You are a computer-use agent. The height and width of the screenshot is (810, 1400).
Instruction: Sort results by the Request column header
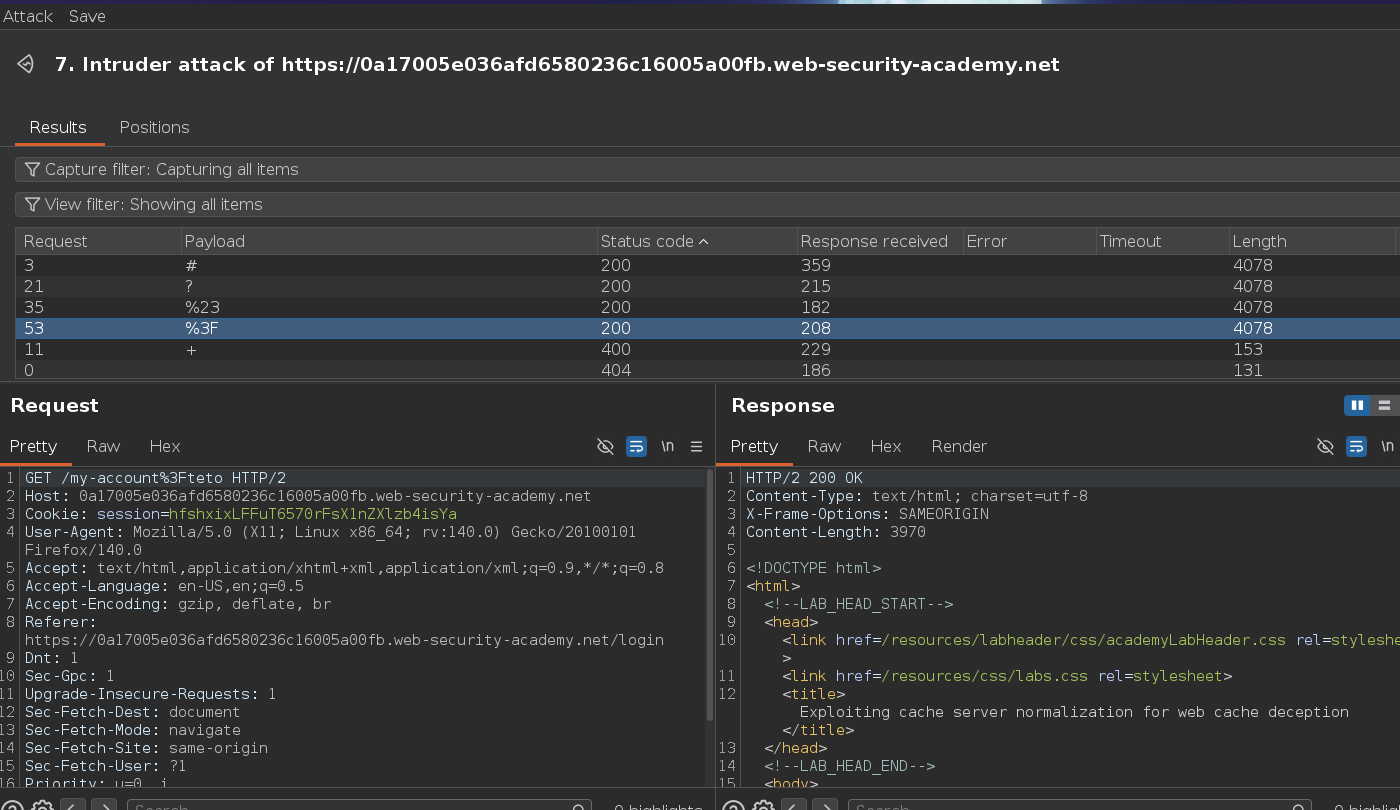[x=98, y=241]
